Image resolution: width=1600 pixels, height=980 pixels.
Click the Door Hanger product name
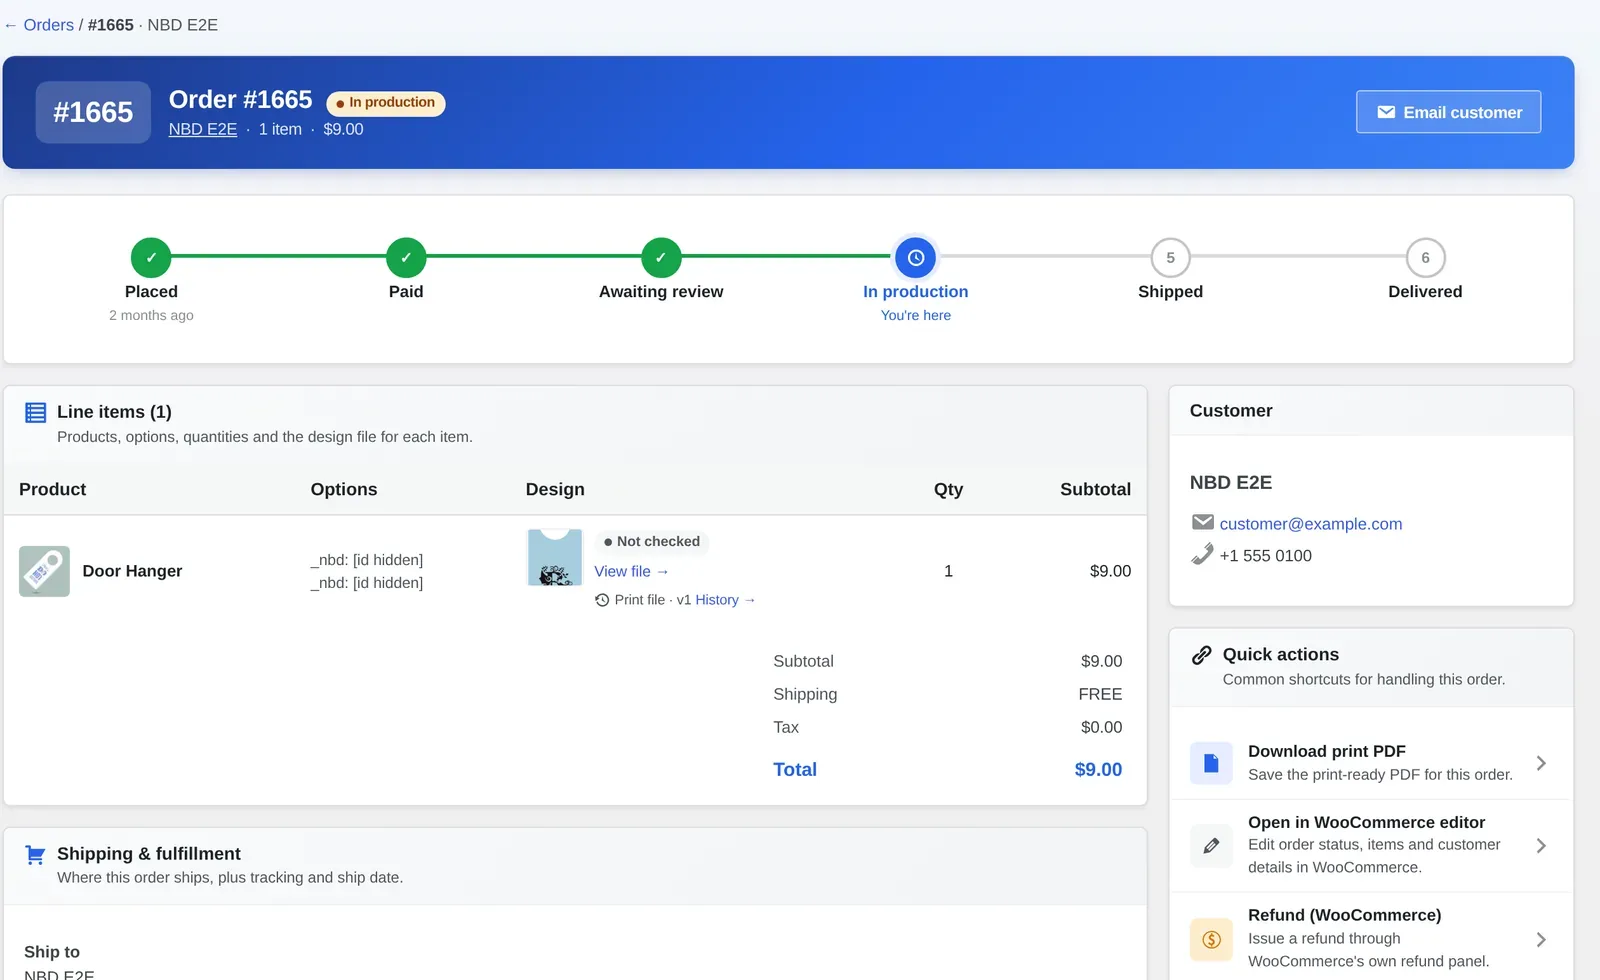132,571
